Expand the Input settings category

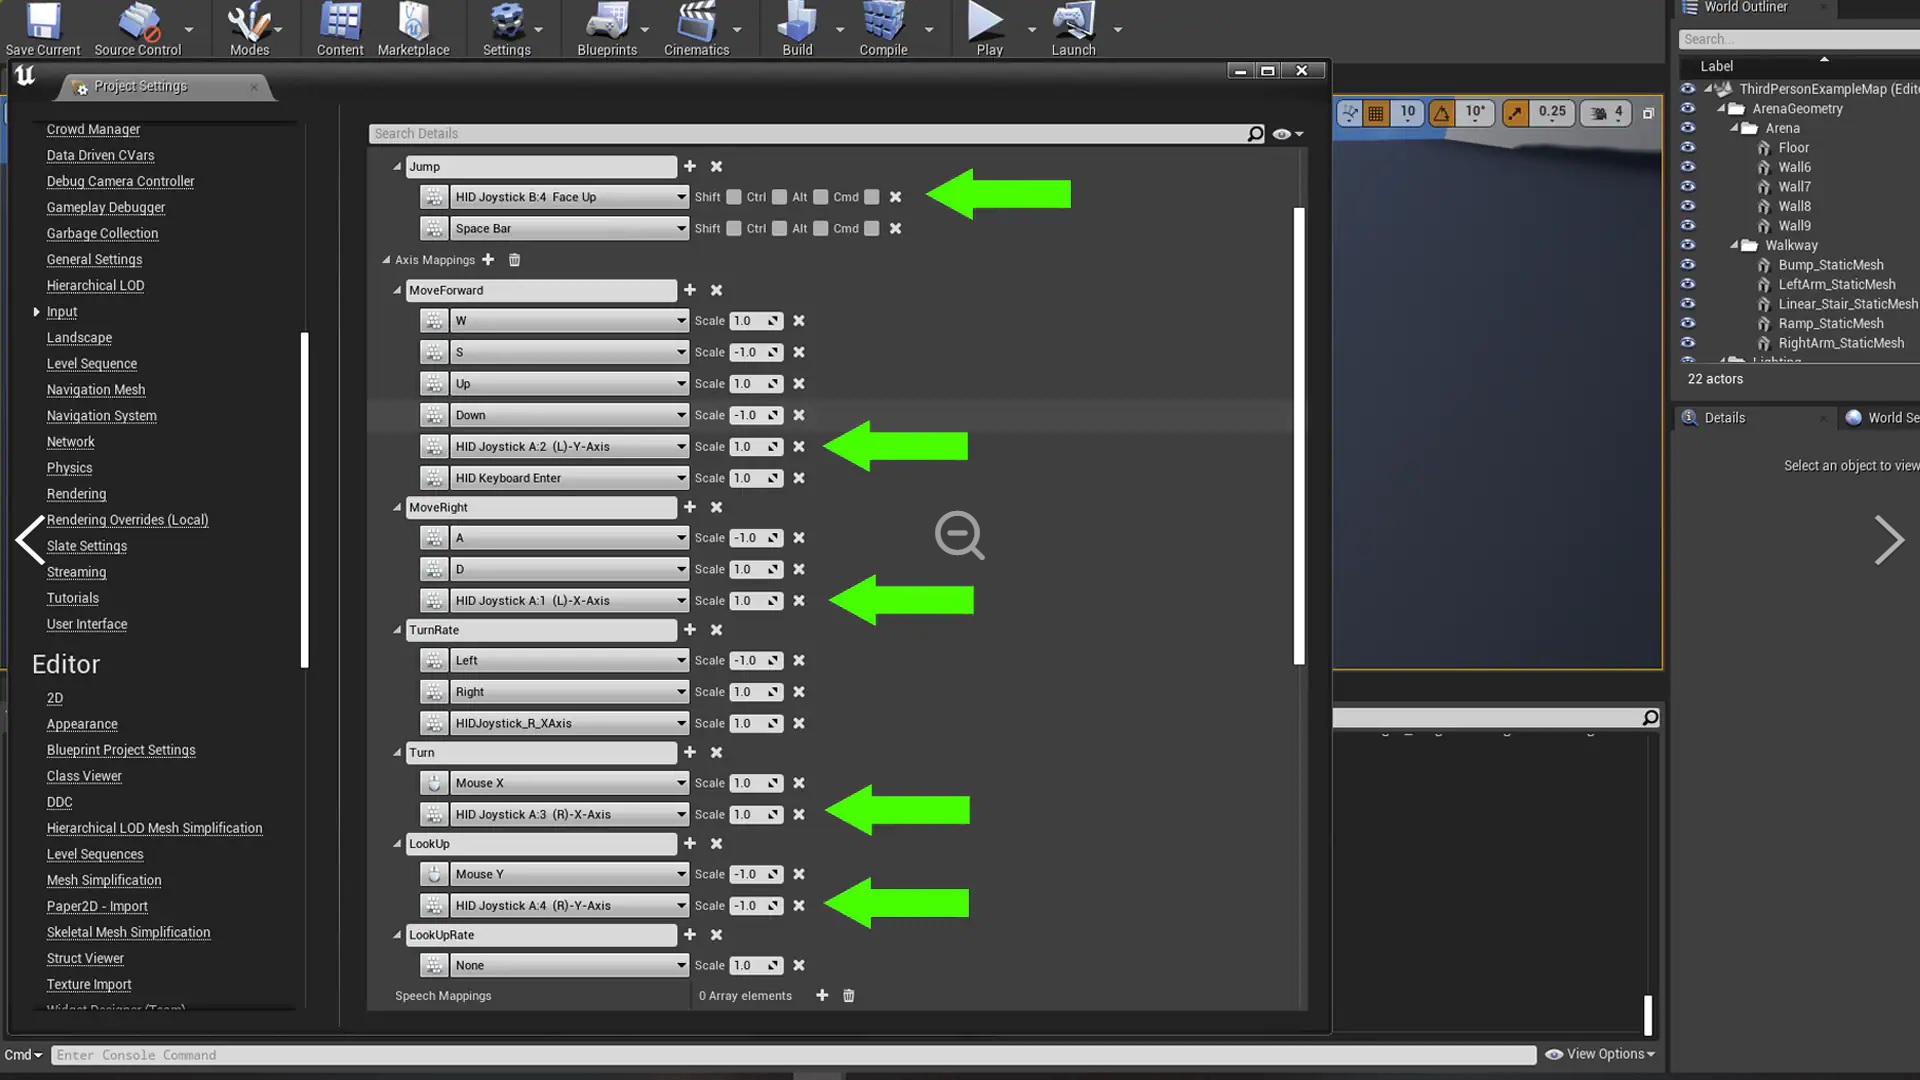click(36, 312)
